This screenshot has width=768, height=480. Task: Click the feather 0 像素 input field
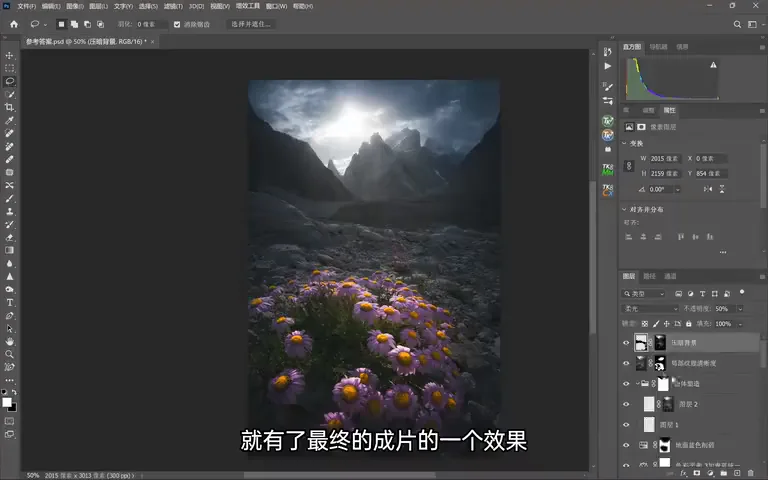coord(152,24)
